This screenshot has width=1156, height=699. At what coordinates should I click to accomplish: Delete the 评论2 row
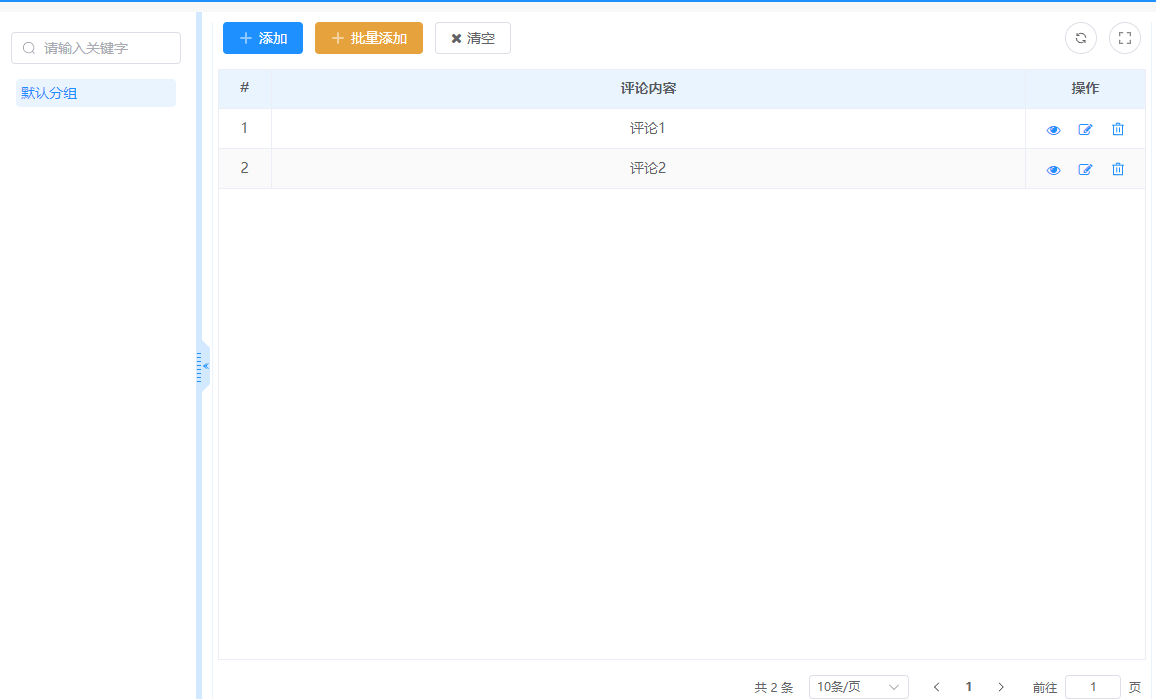(1118, 169)
